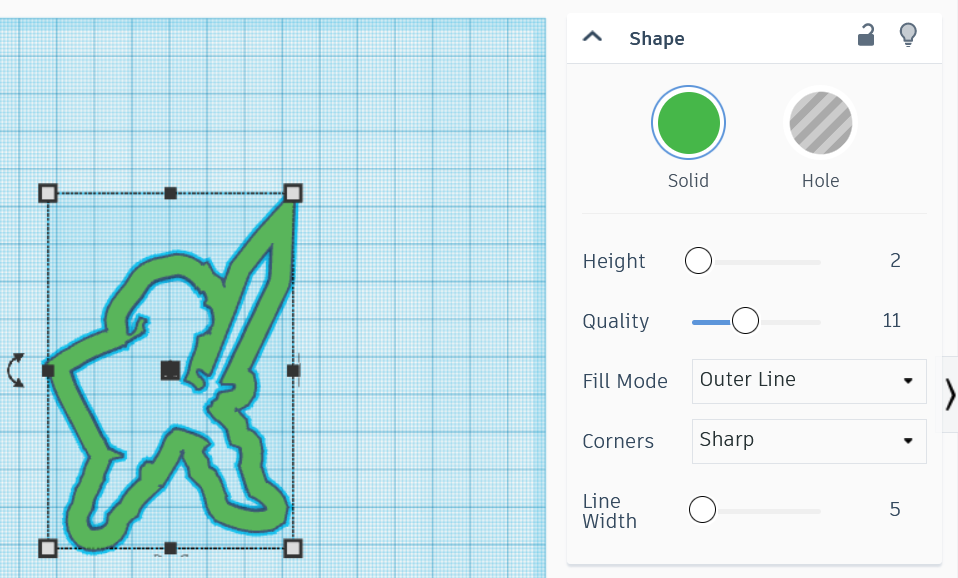958x578 pixels.
Task: Click the top-right white corner scale handle
Action: point(291,191)
